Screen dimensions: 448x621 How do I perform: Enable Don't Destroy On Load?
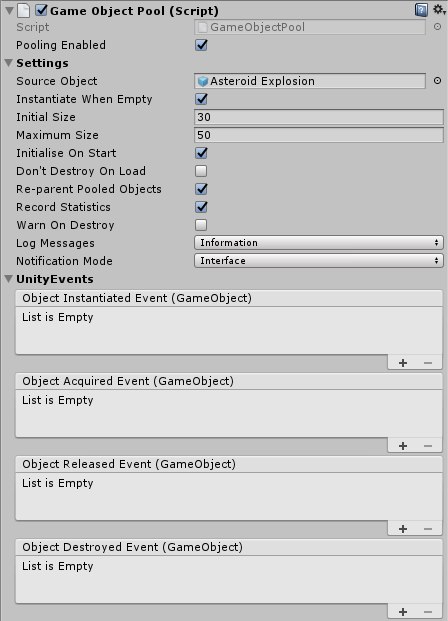(x=201, y=171)
